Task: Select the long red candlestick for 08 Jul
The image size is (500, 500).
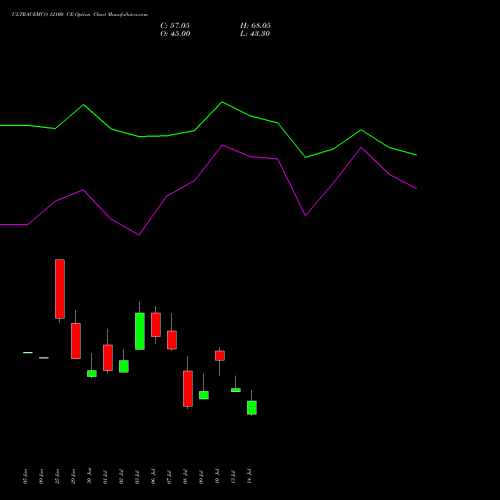Action: pyautogui.click(x=188, y=389)
